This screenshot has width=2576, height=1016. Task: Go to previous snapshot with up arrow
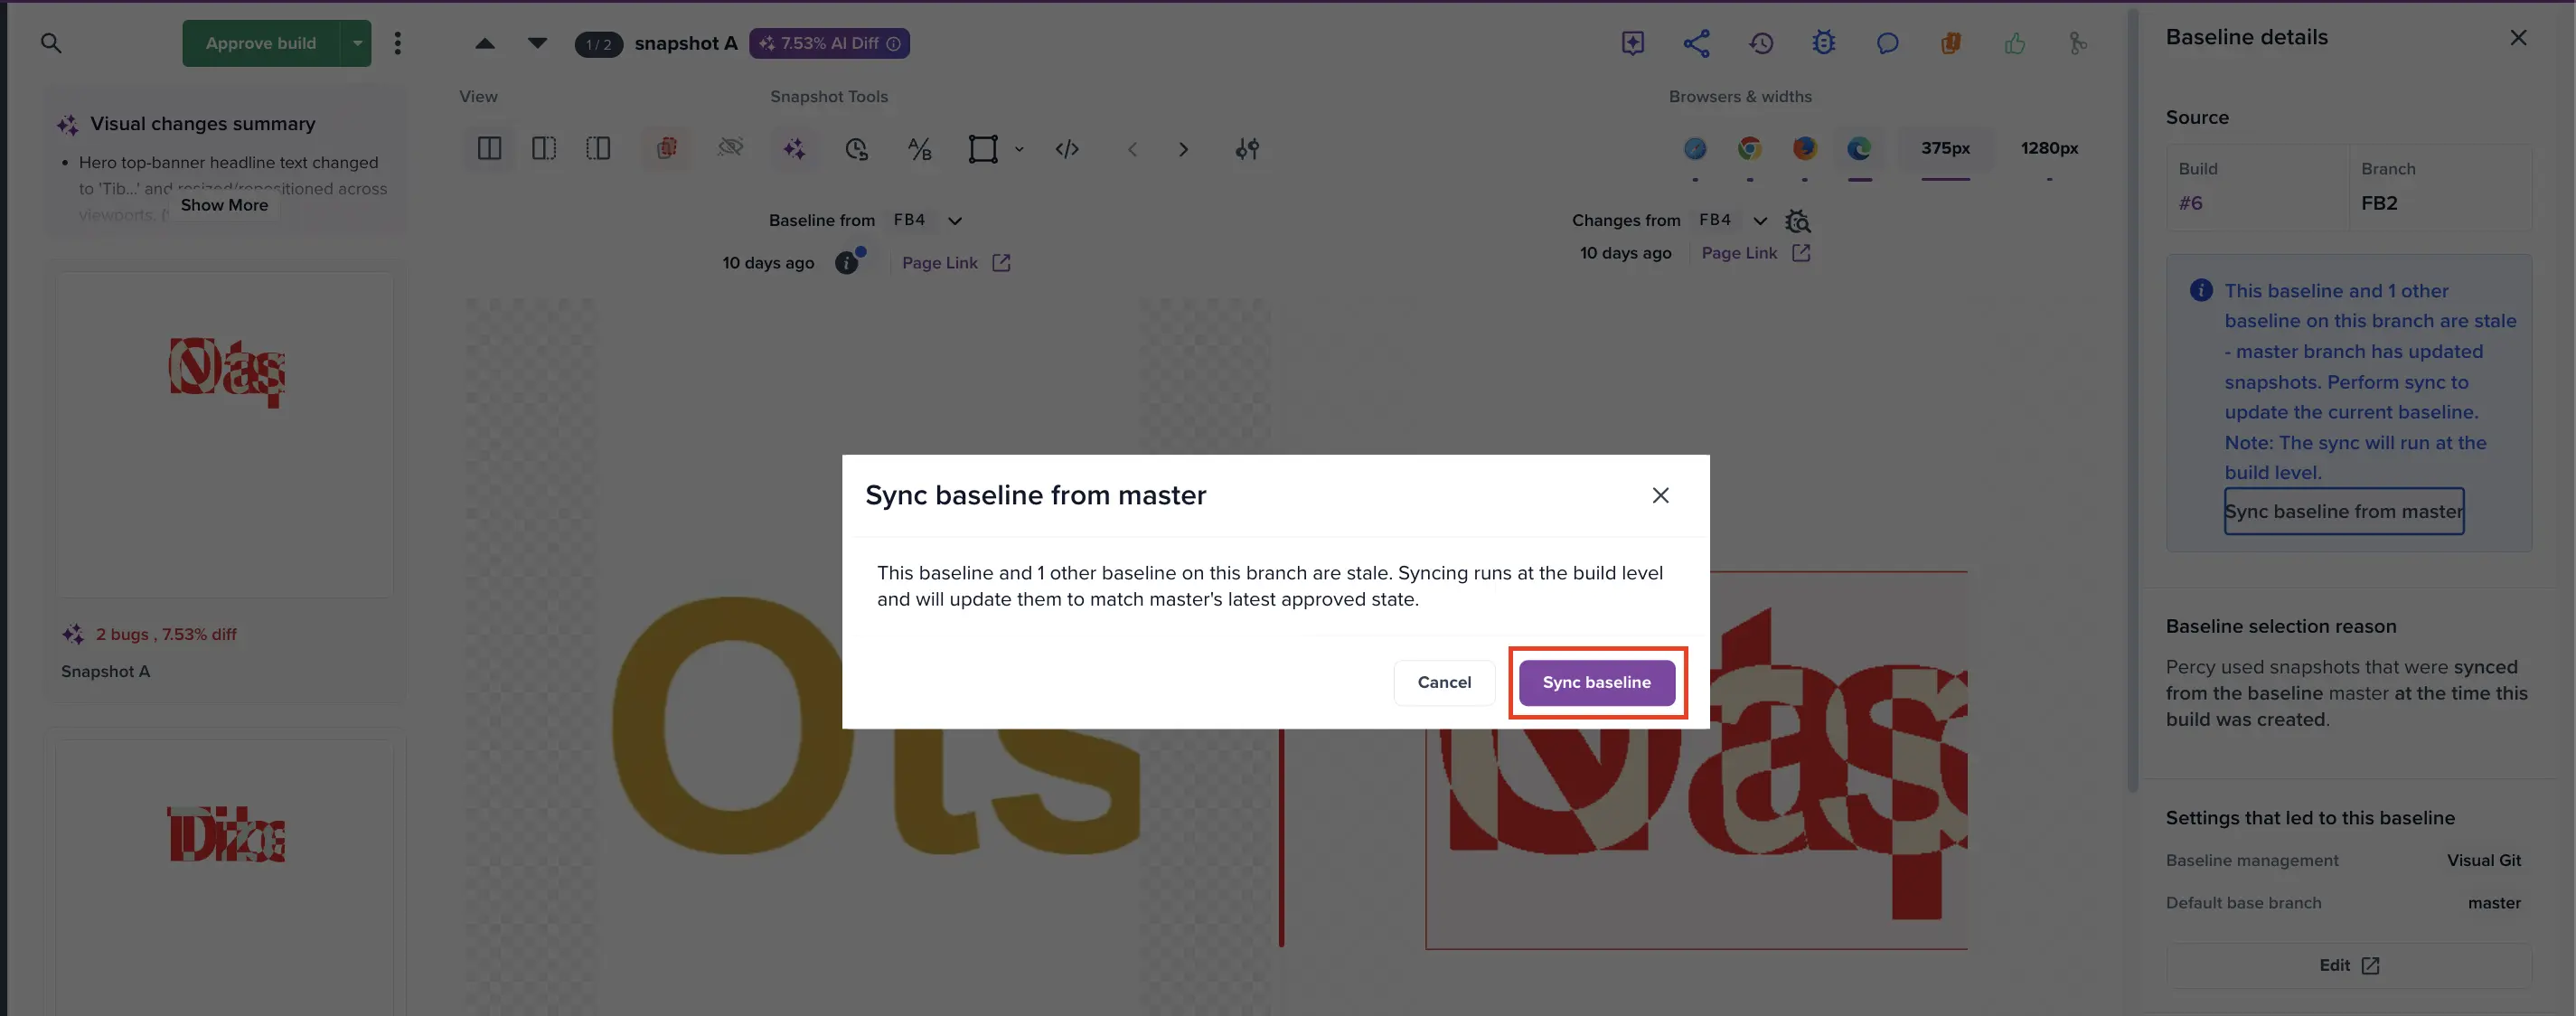click(485, 43)
